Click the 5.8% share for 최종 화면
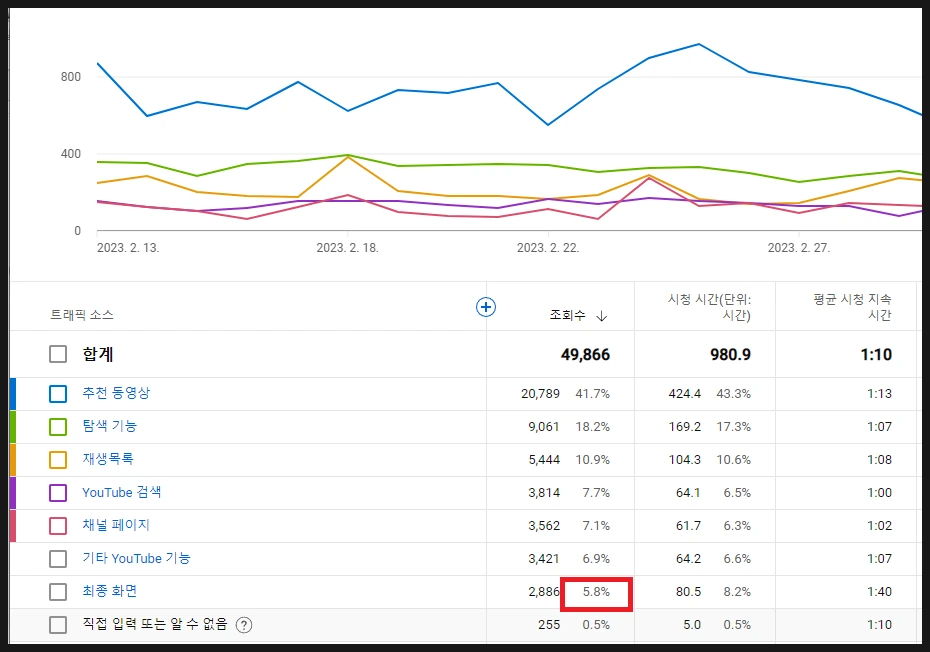The image size is (930, 652). pyautogui.click(x=596, y=591)
